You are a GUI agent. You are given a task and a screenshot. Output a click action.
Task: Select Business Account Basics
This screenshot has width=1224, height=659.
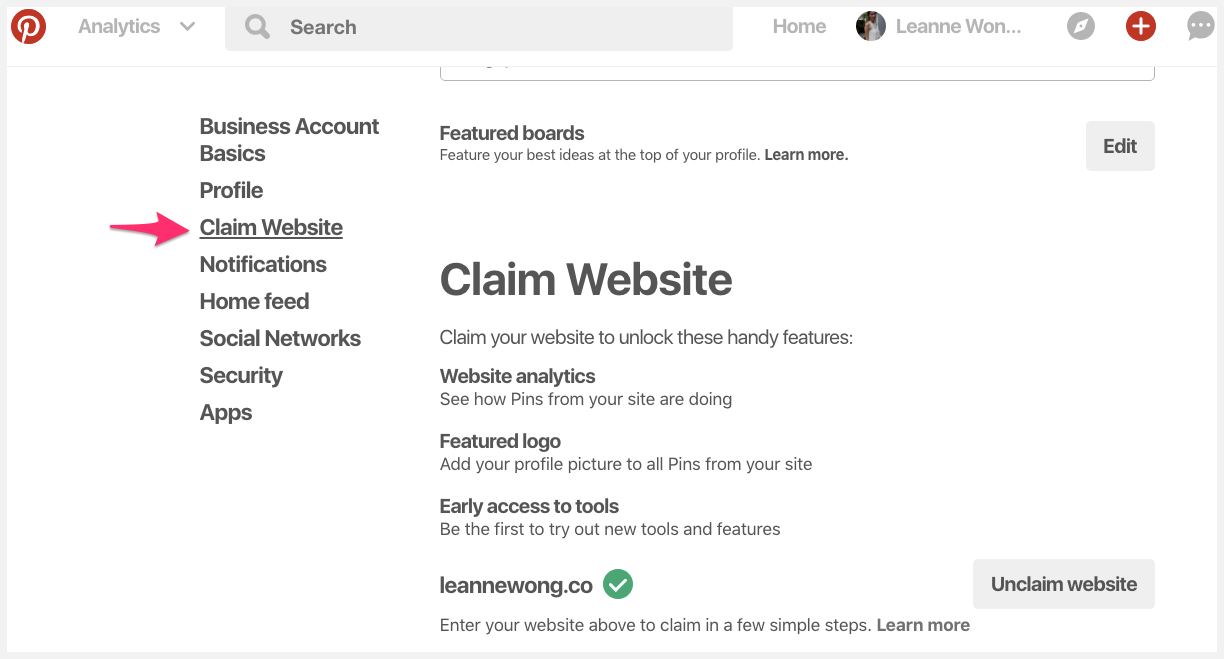[x=289, y=139]
